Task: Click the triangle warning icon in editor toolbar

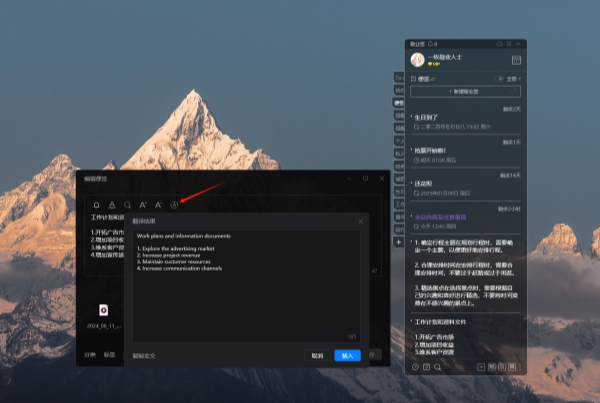Action: 110,204
